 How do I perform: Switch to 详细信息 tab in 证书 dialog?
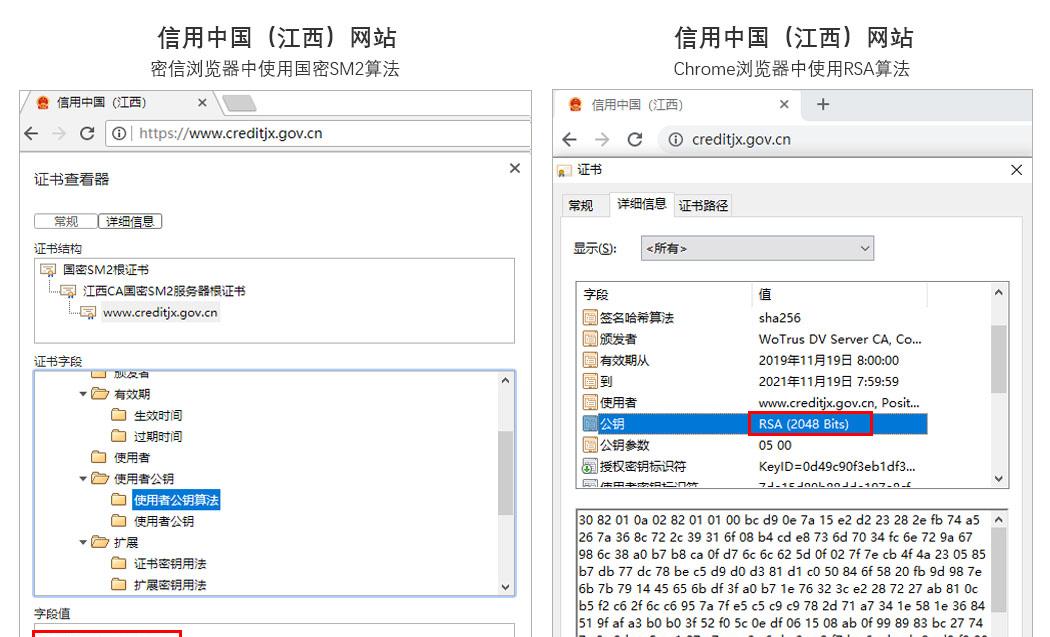pos(642,204)
